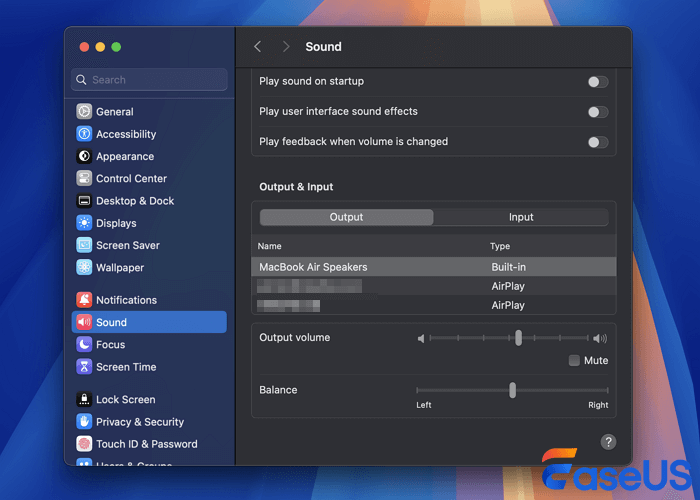Select MacBook Air Speakers output device
700x500 pixels.
[x=434, y=267]
